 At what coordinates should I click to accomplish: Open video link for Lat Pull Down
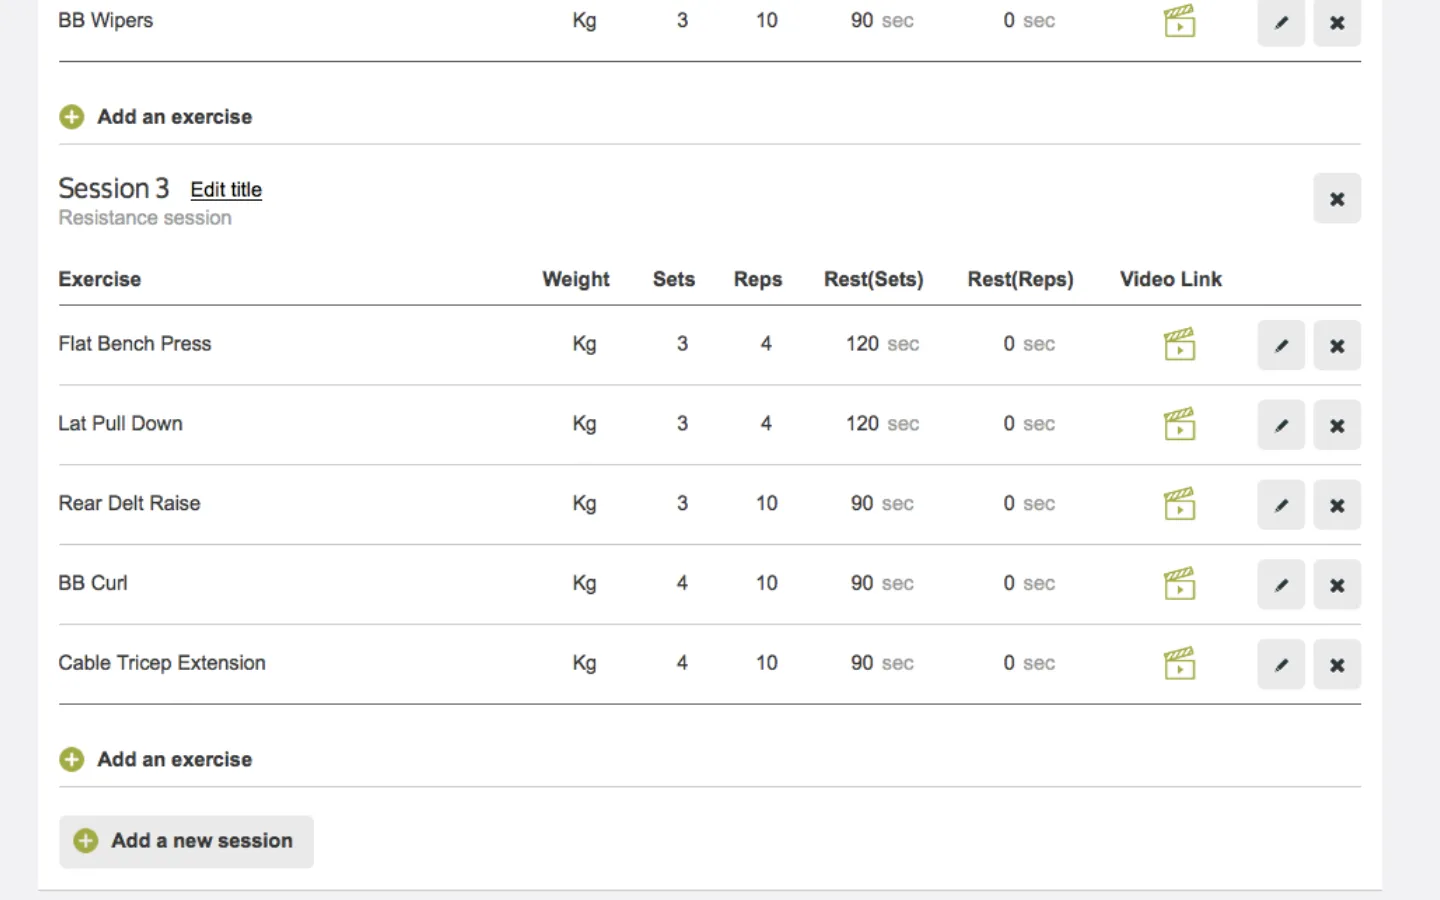(1180, 424)
